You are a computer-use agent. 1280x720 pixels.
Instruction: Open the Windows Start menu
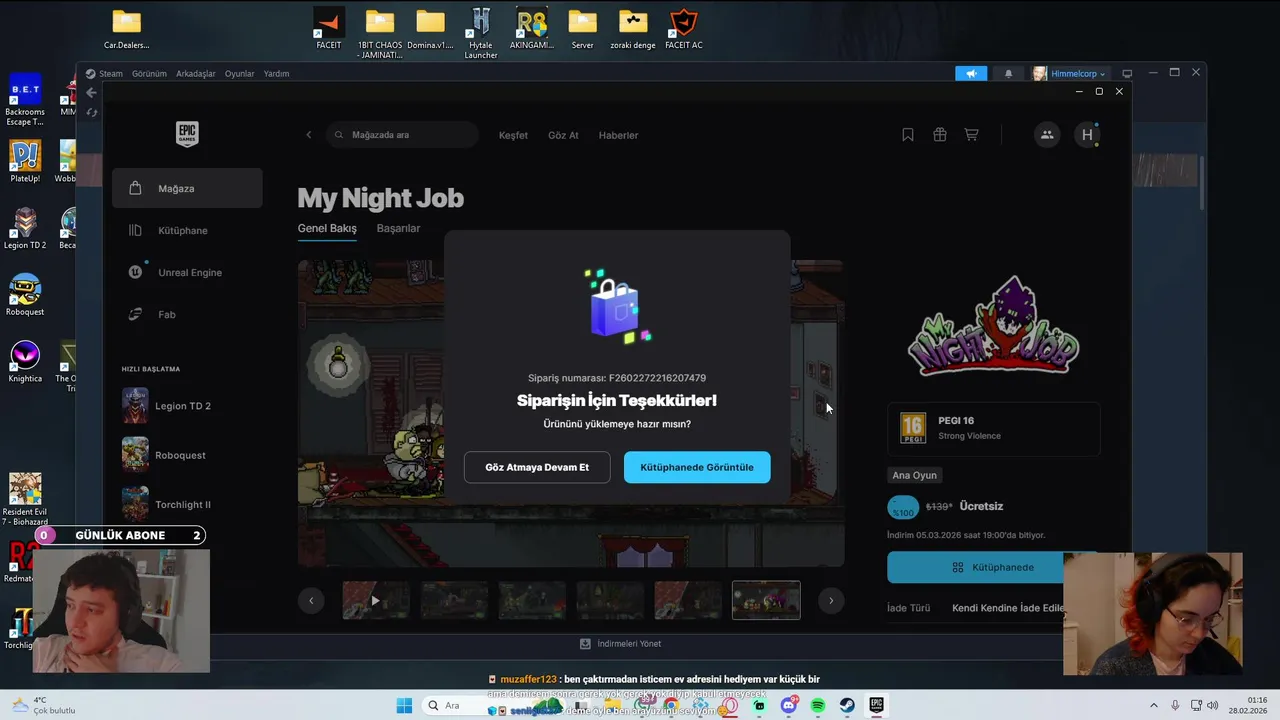(x=404, y=705)
